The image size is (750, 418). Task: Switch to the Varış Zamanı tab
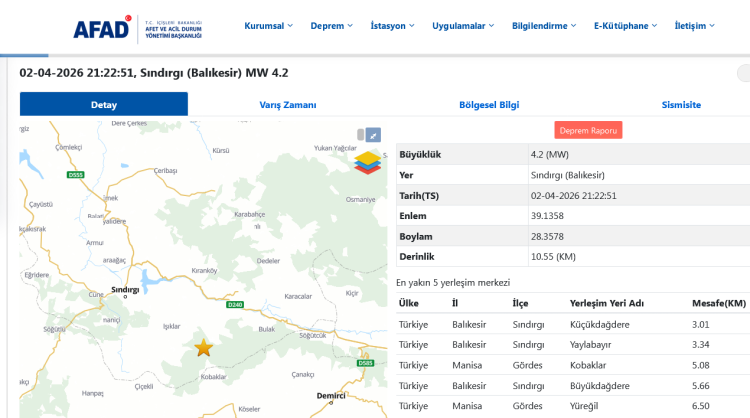click(288, 104)
